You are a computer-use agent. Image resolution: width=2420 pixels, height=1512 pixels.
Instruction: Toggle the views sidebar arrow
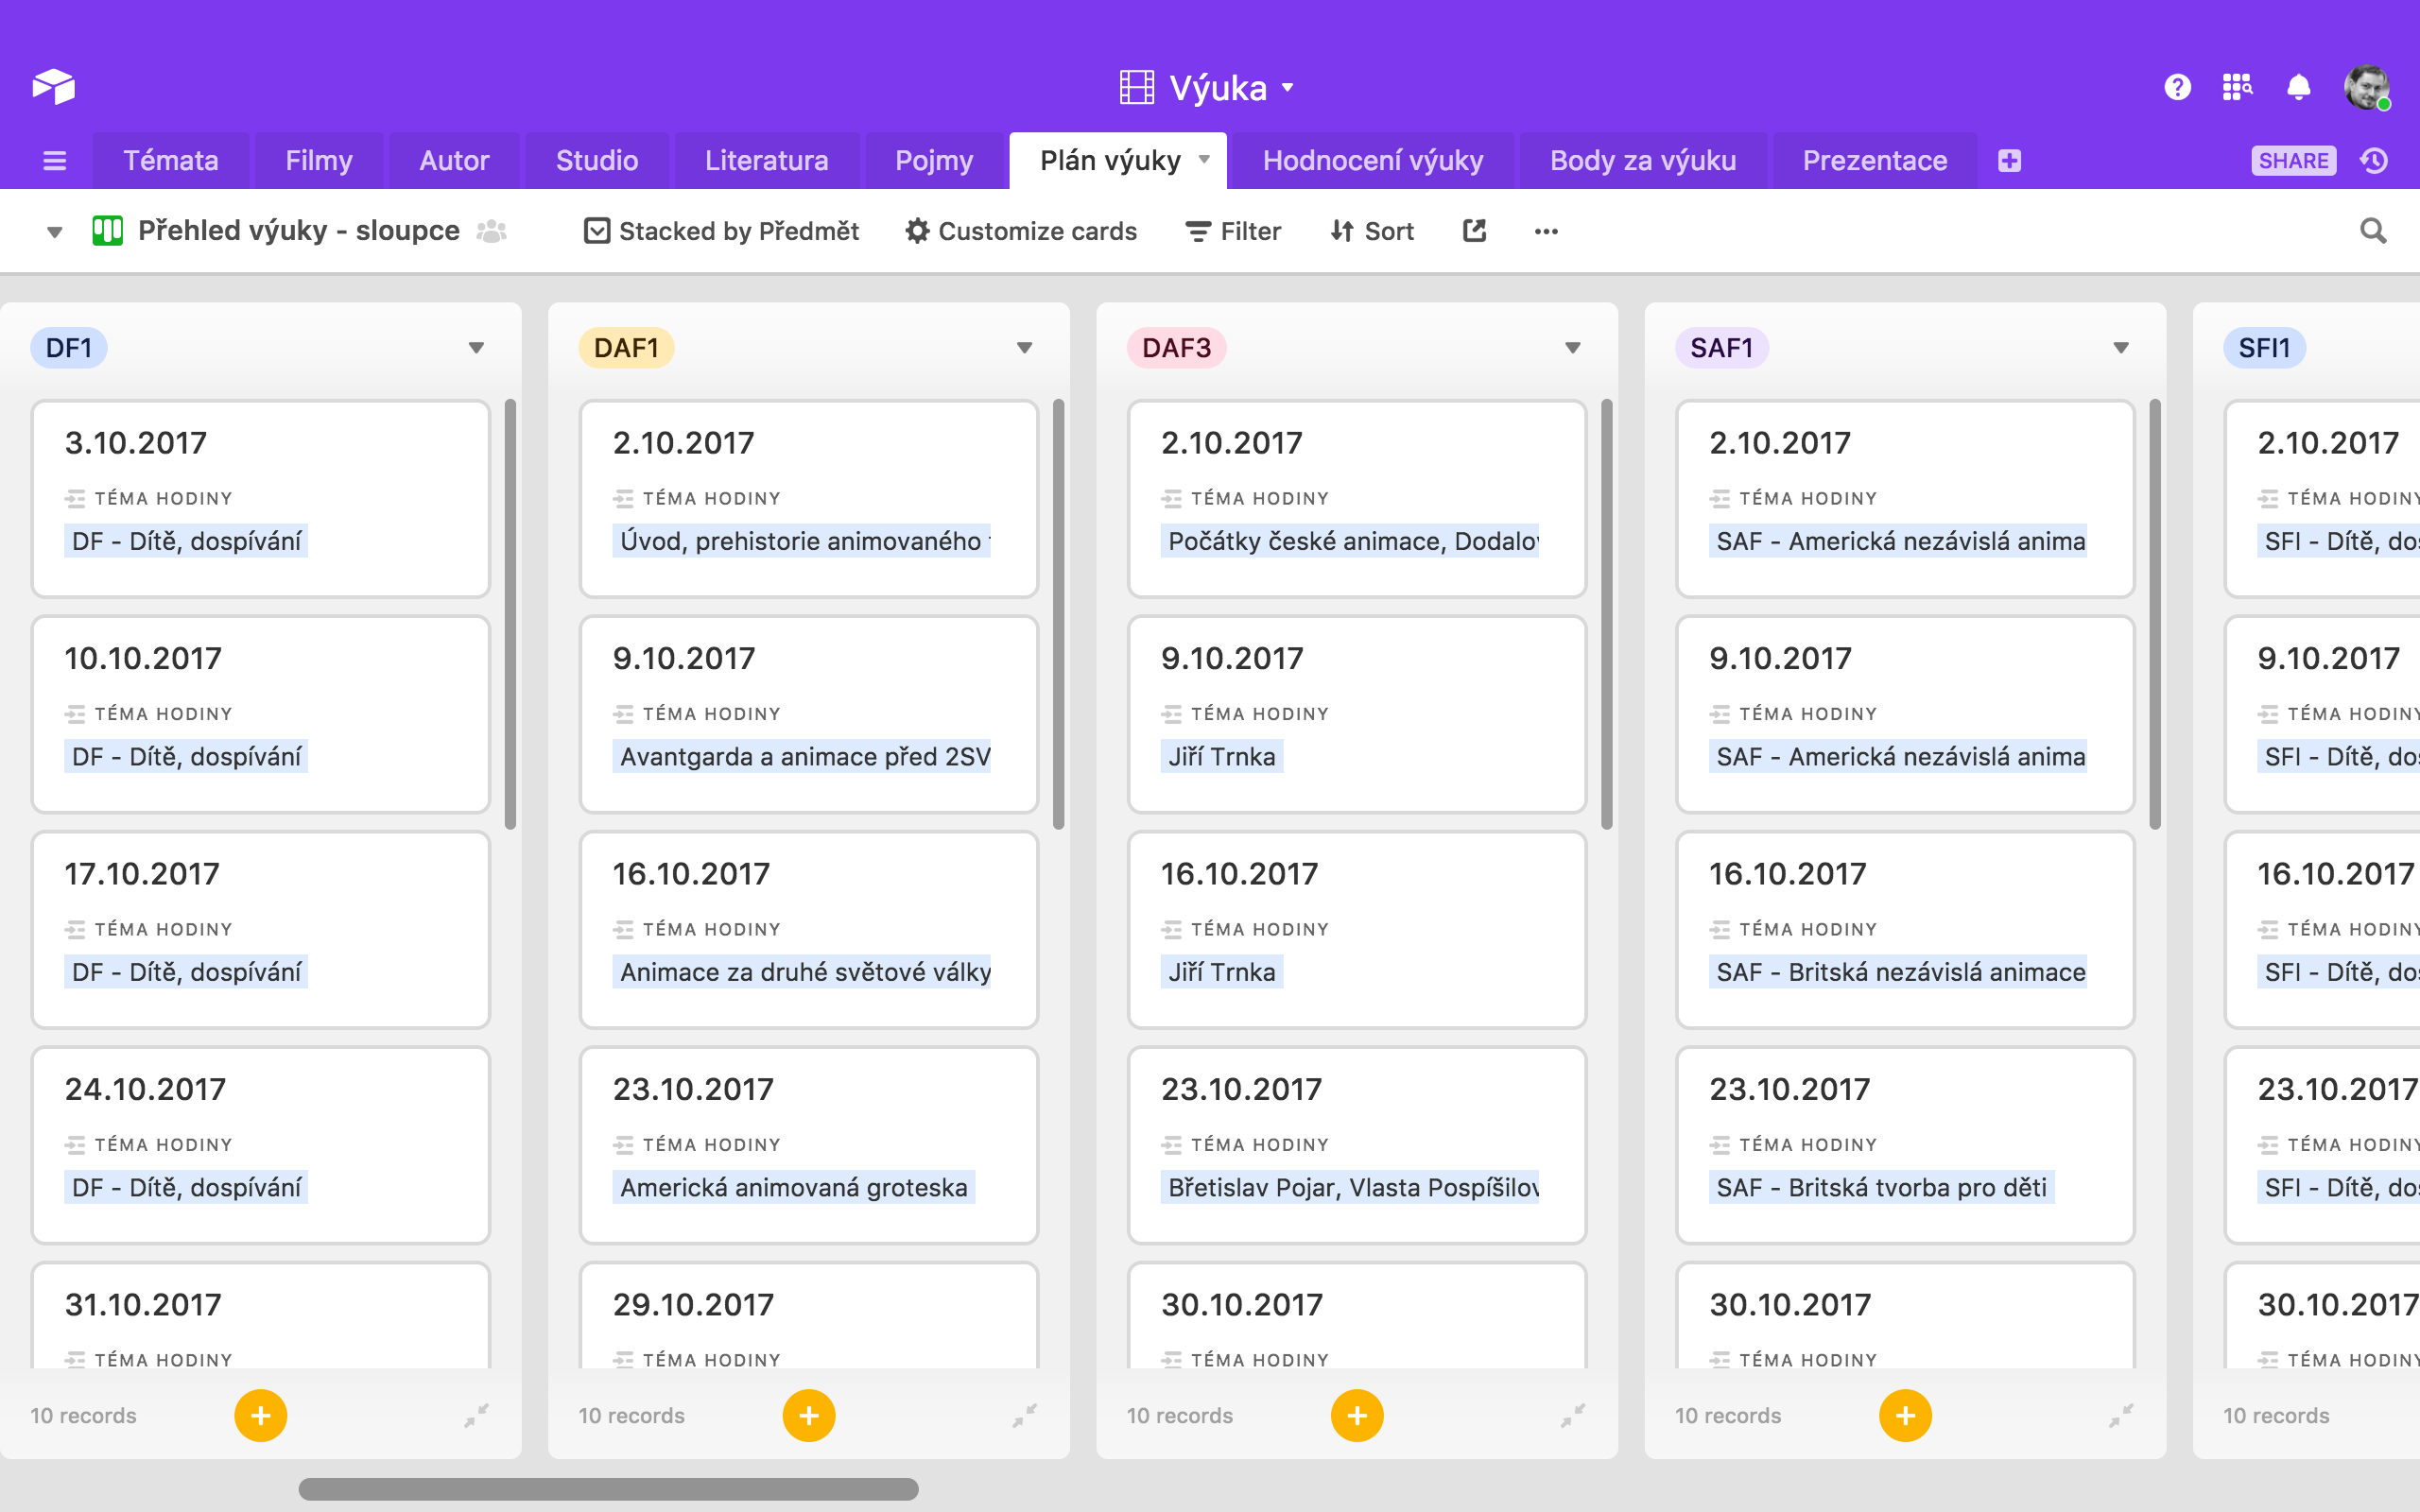(55, 232)
